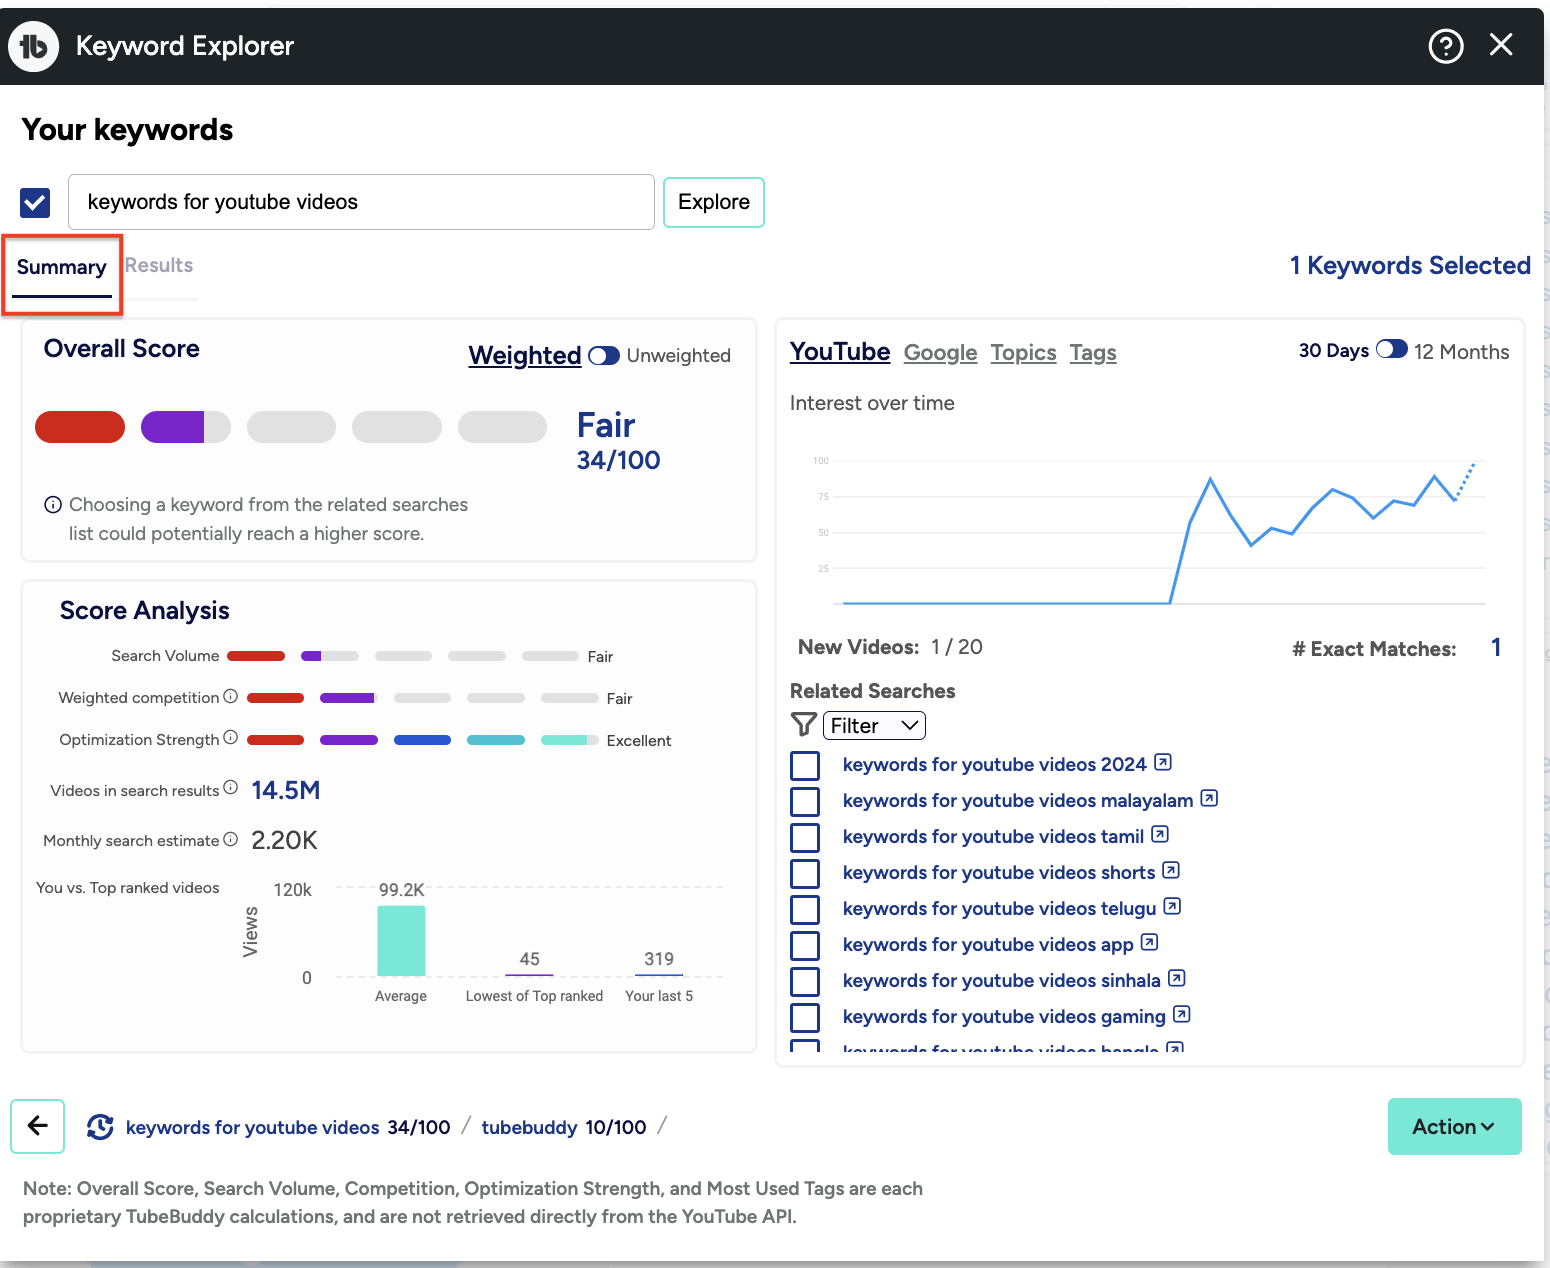Click info icon beside Optimization Strength

tap(230, 738)
